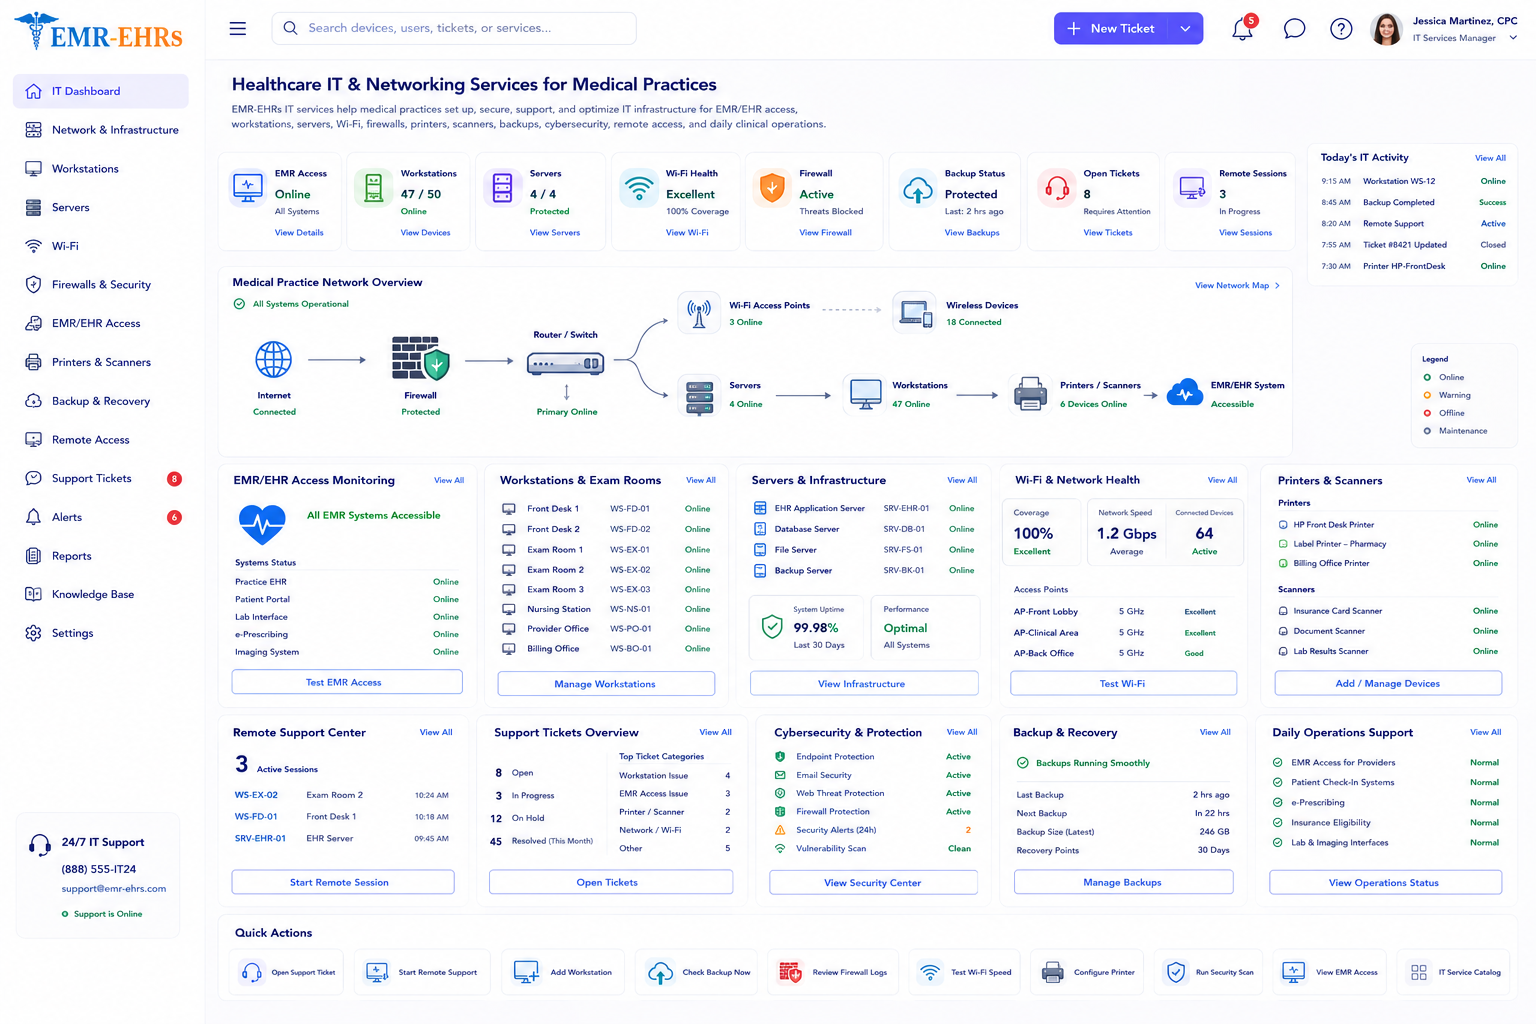Click the Security Alerts (24h) row
This screenshot has width=1536, height=1024.
873,830
